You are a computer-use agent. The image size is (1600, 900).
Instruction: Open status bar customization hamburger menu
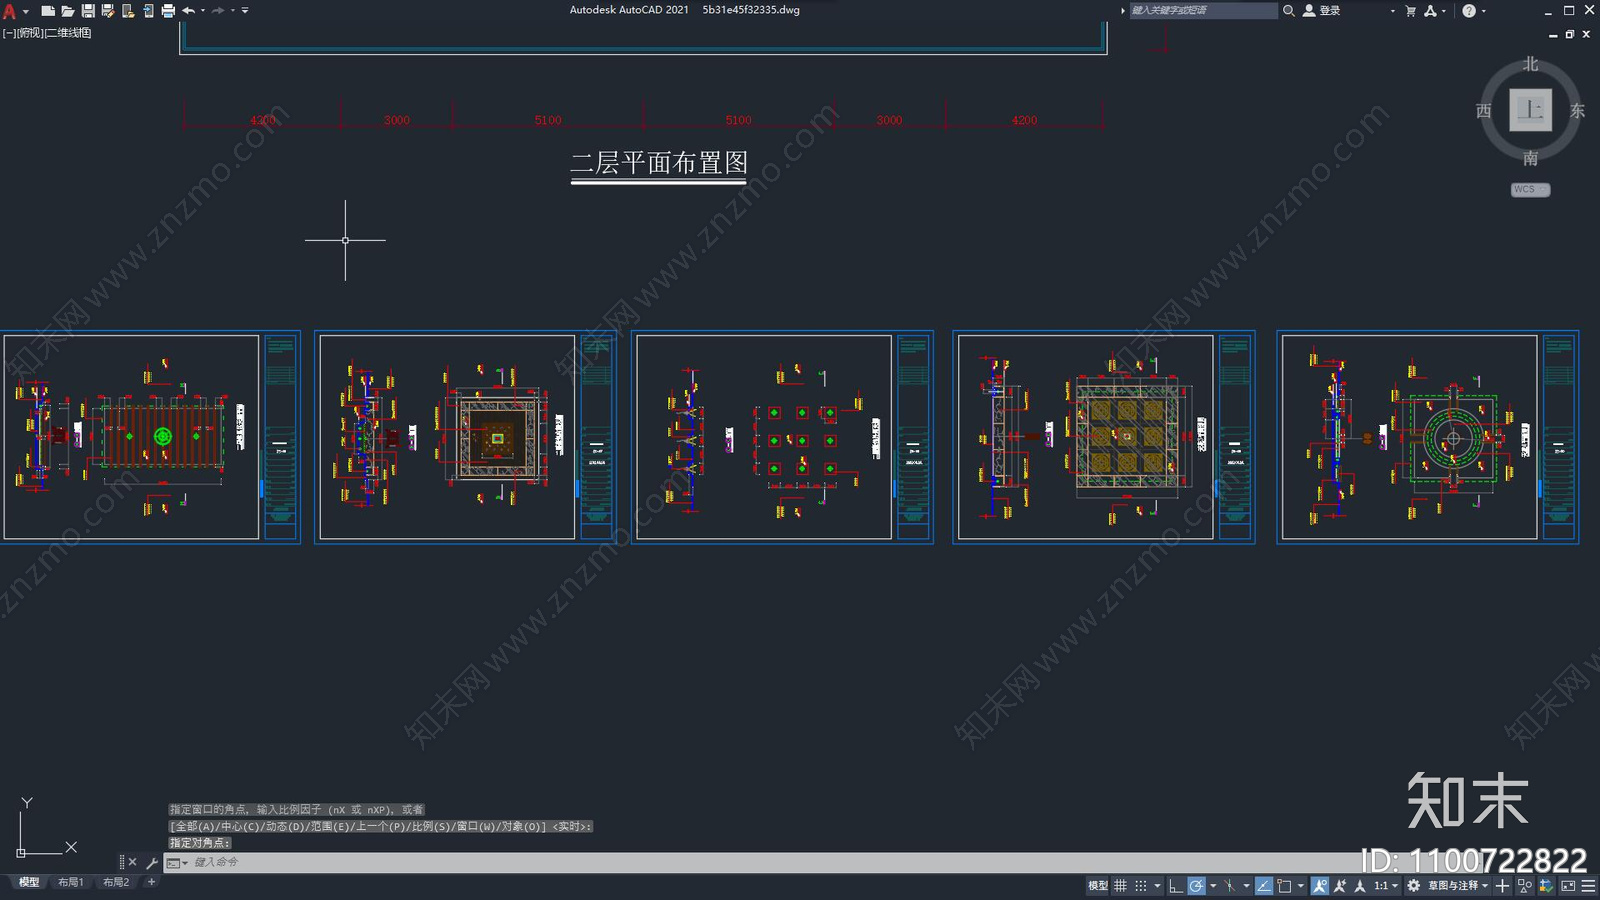(x=1589, y=885)
